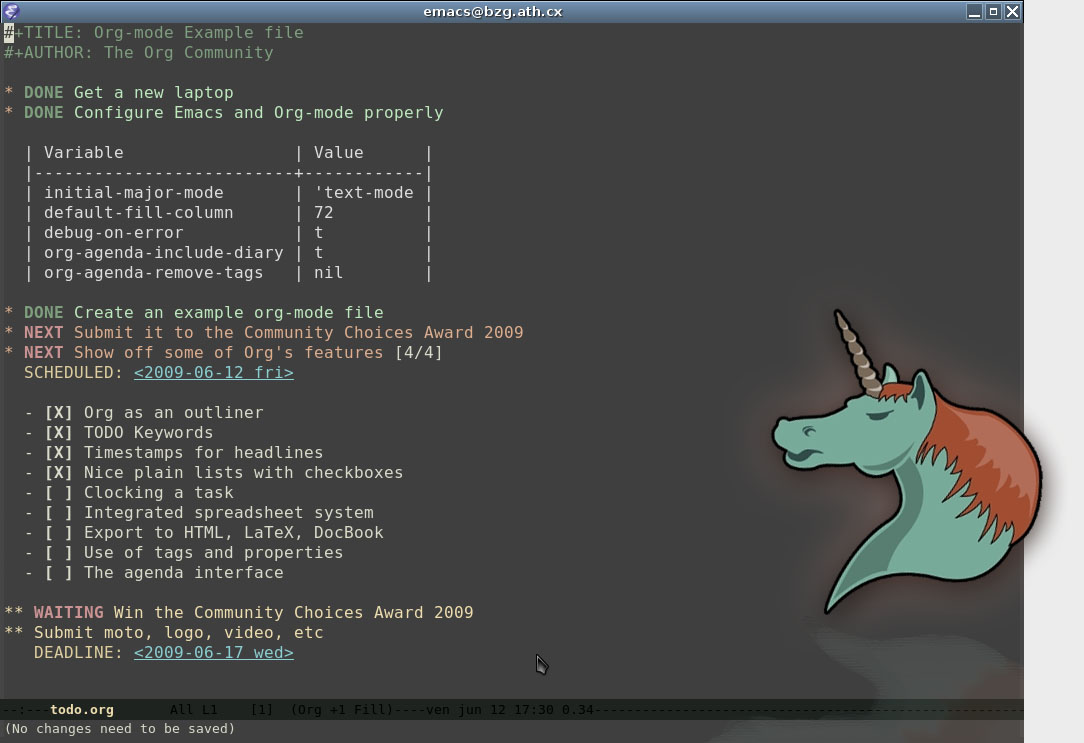Click the 'debug-on-error' table cell
1084x743 pixels.
[113, 233]
